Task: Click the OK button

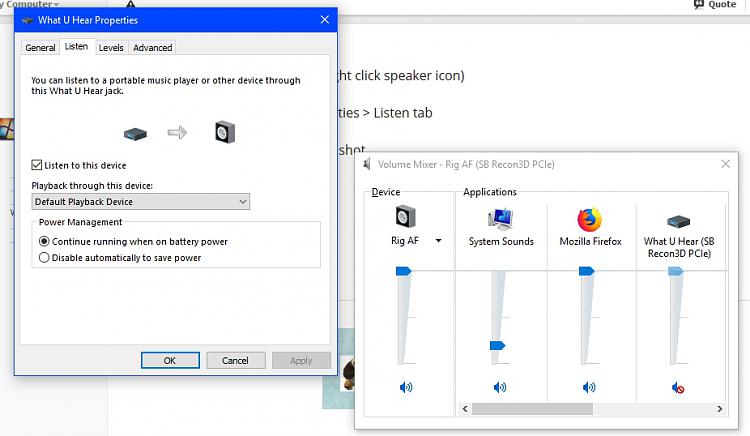Action: pos(170,360)
